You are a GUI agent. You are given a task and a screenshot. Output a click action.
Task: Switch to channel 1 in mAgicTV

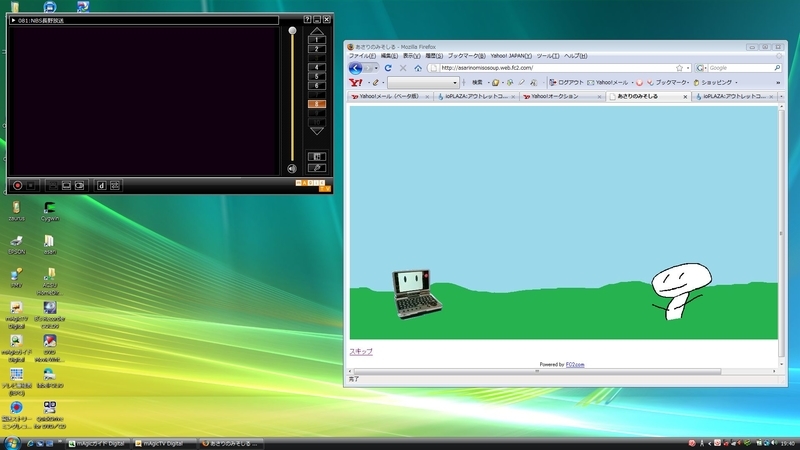click(x=317, y=40)
